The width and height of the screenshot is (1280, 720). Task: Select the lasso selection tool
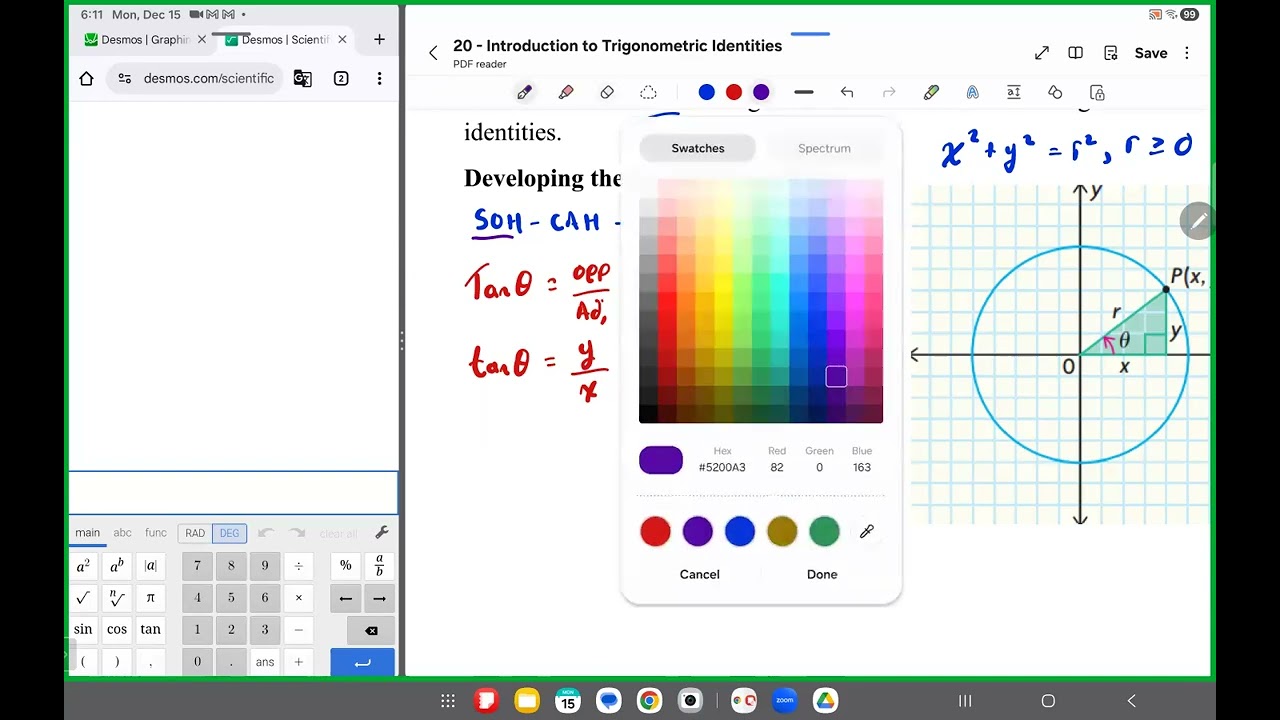(648, 92)
